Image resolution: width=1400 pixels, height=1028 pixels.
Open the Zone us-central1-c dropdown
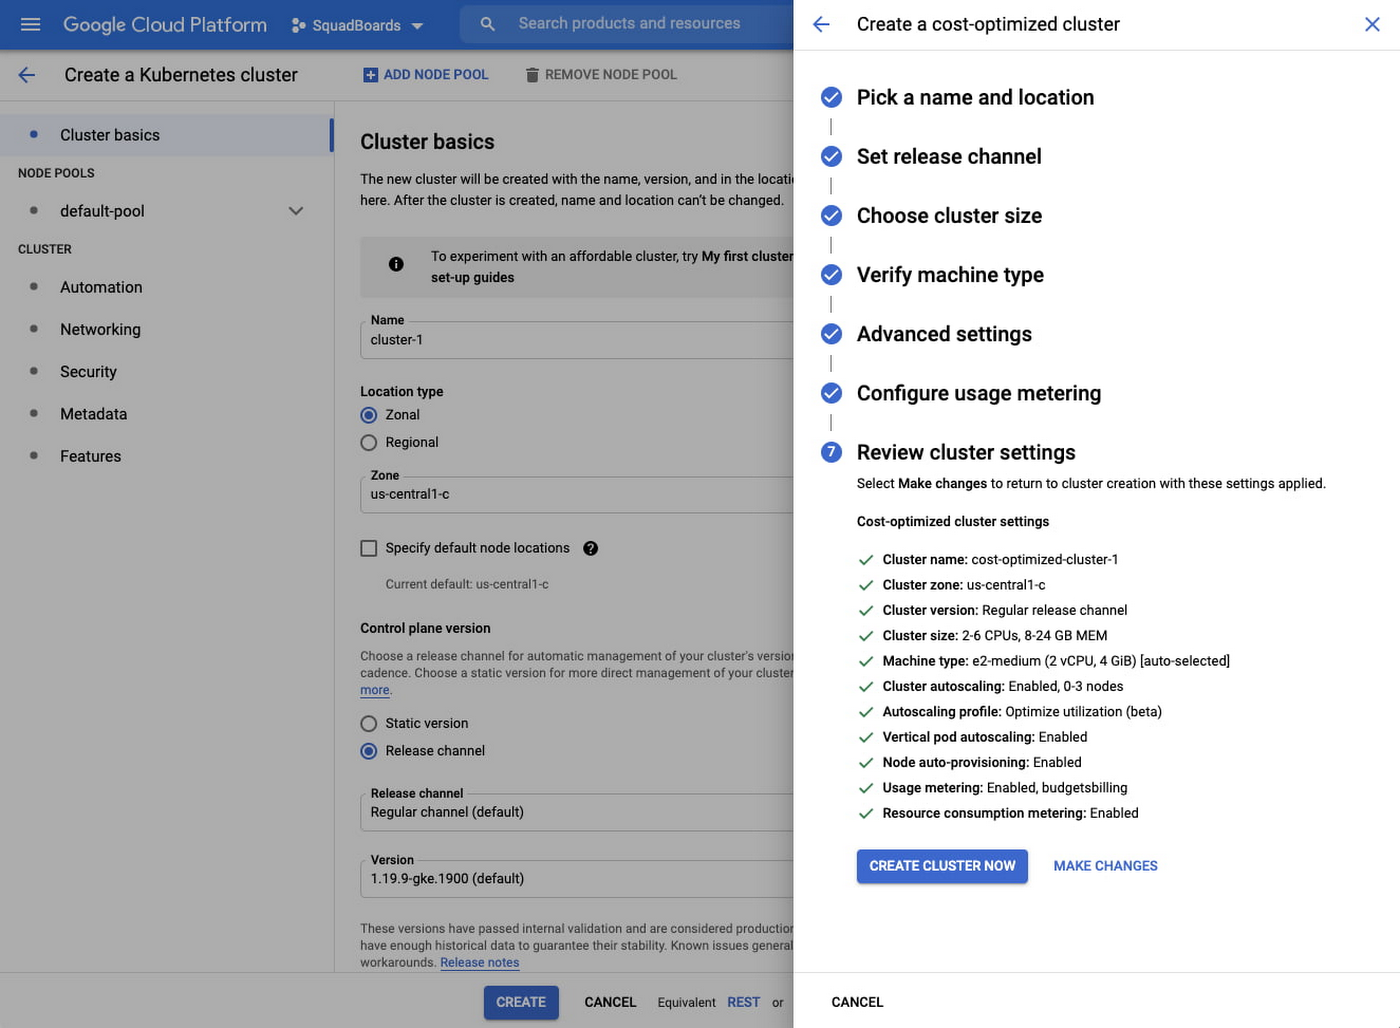coord(577,494)
